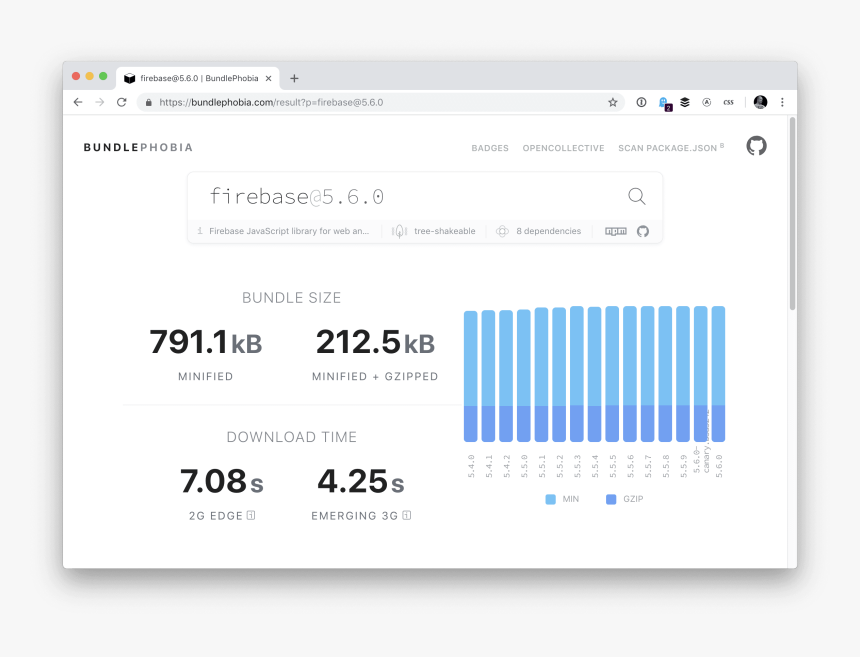This screenshot has width=860, height=657.
Task: Select the 5.5.8 version bar
Action: (x=665, y=374)
